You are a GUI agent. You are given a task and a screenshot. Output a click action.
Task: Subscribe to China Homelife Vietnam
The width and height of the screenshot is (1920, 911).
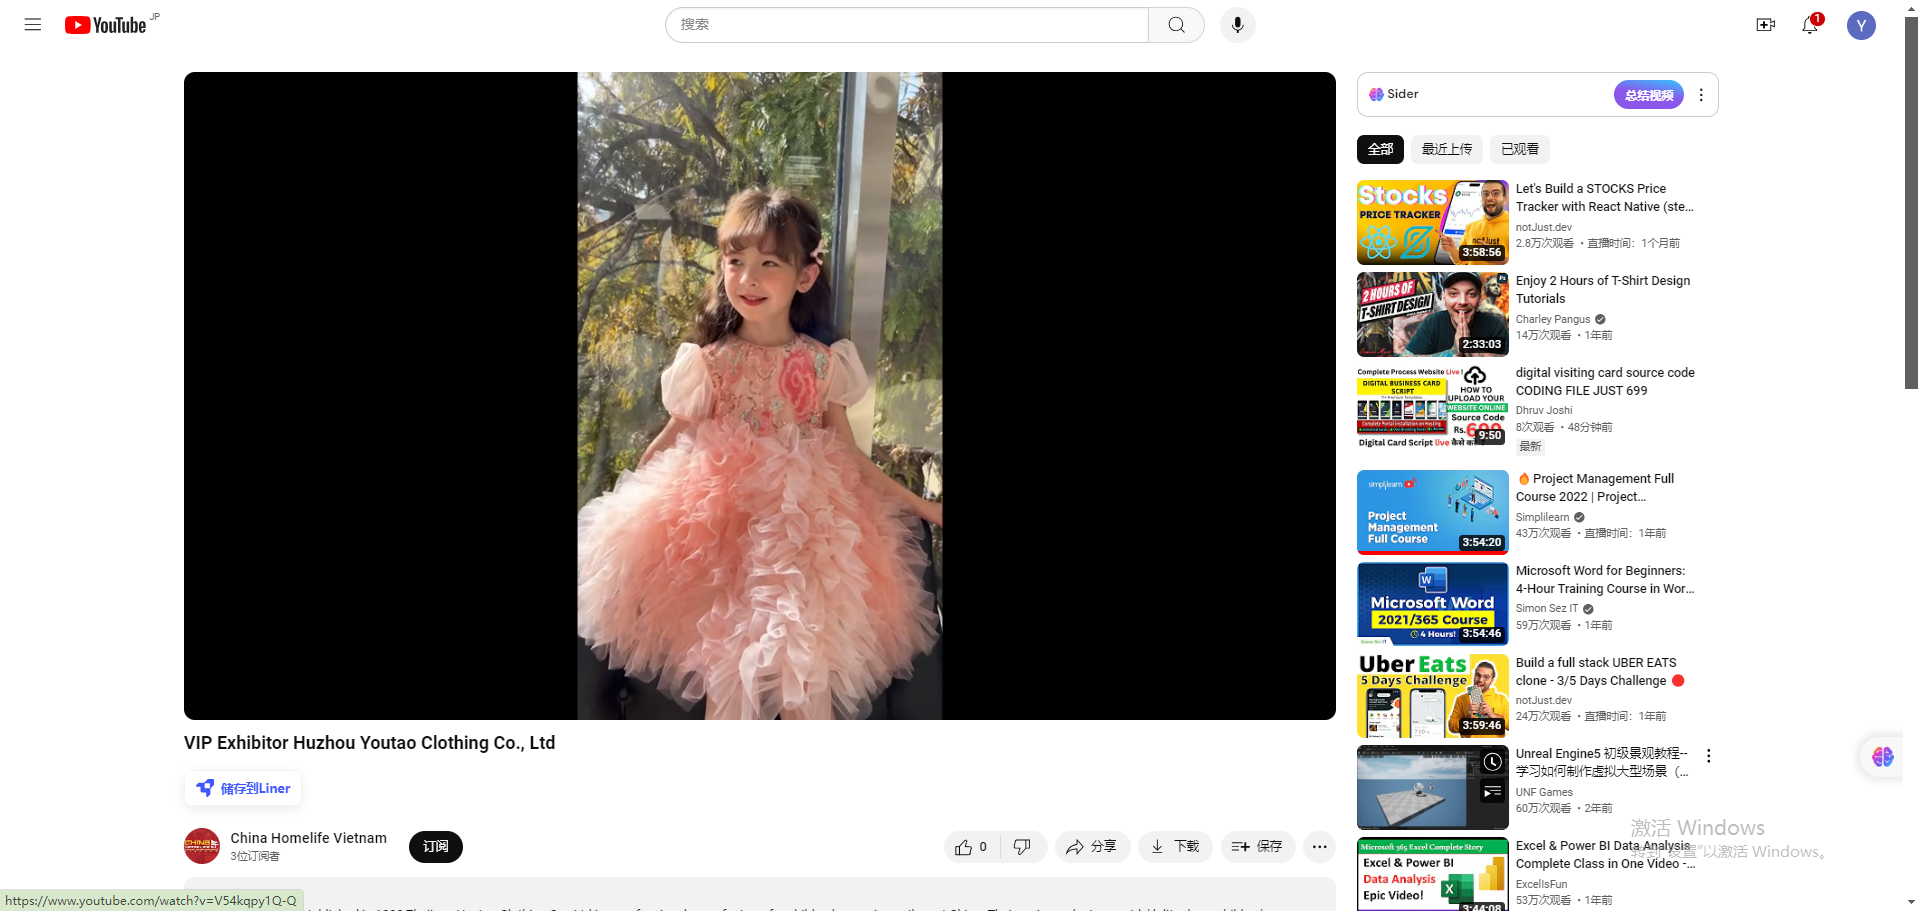click(x=435, y=847)
